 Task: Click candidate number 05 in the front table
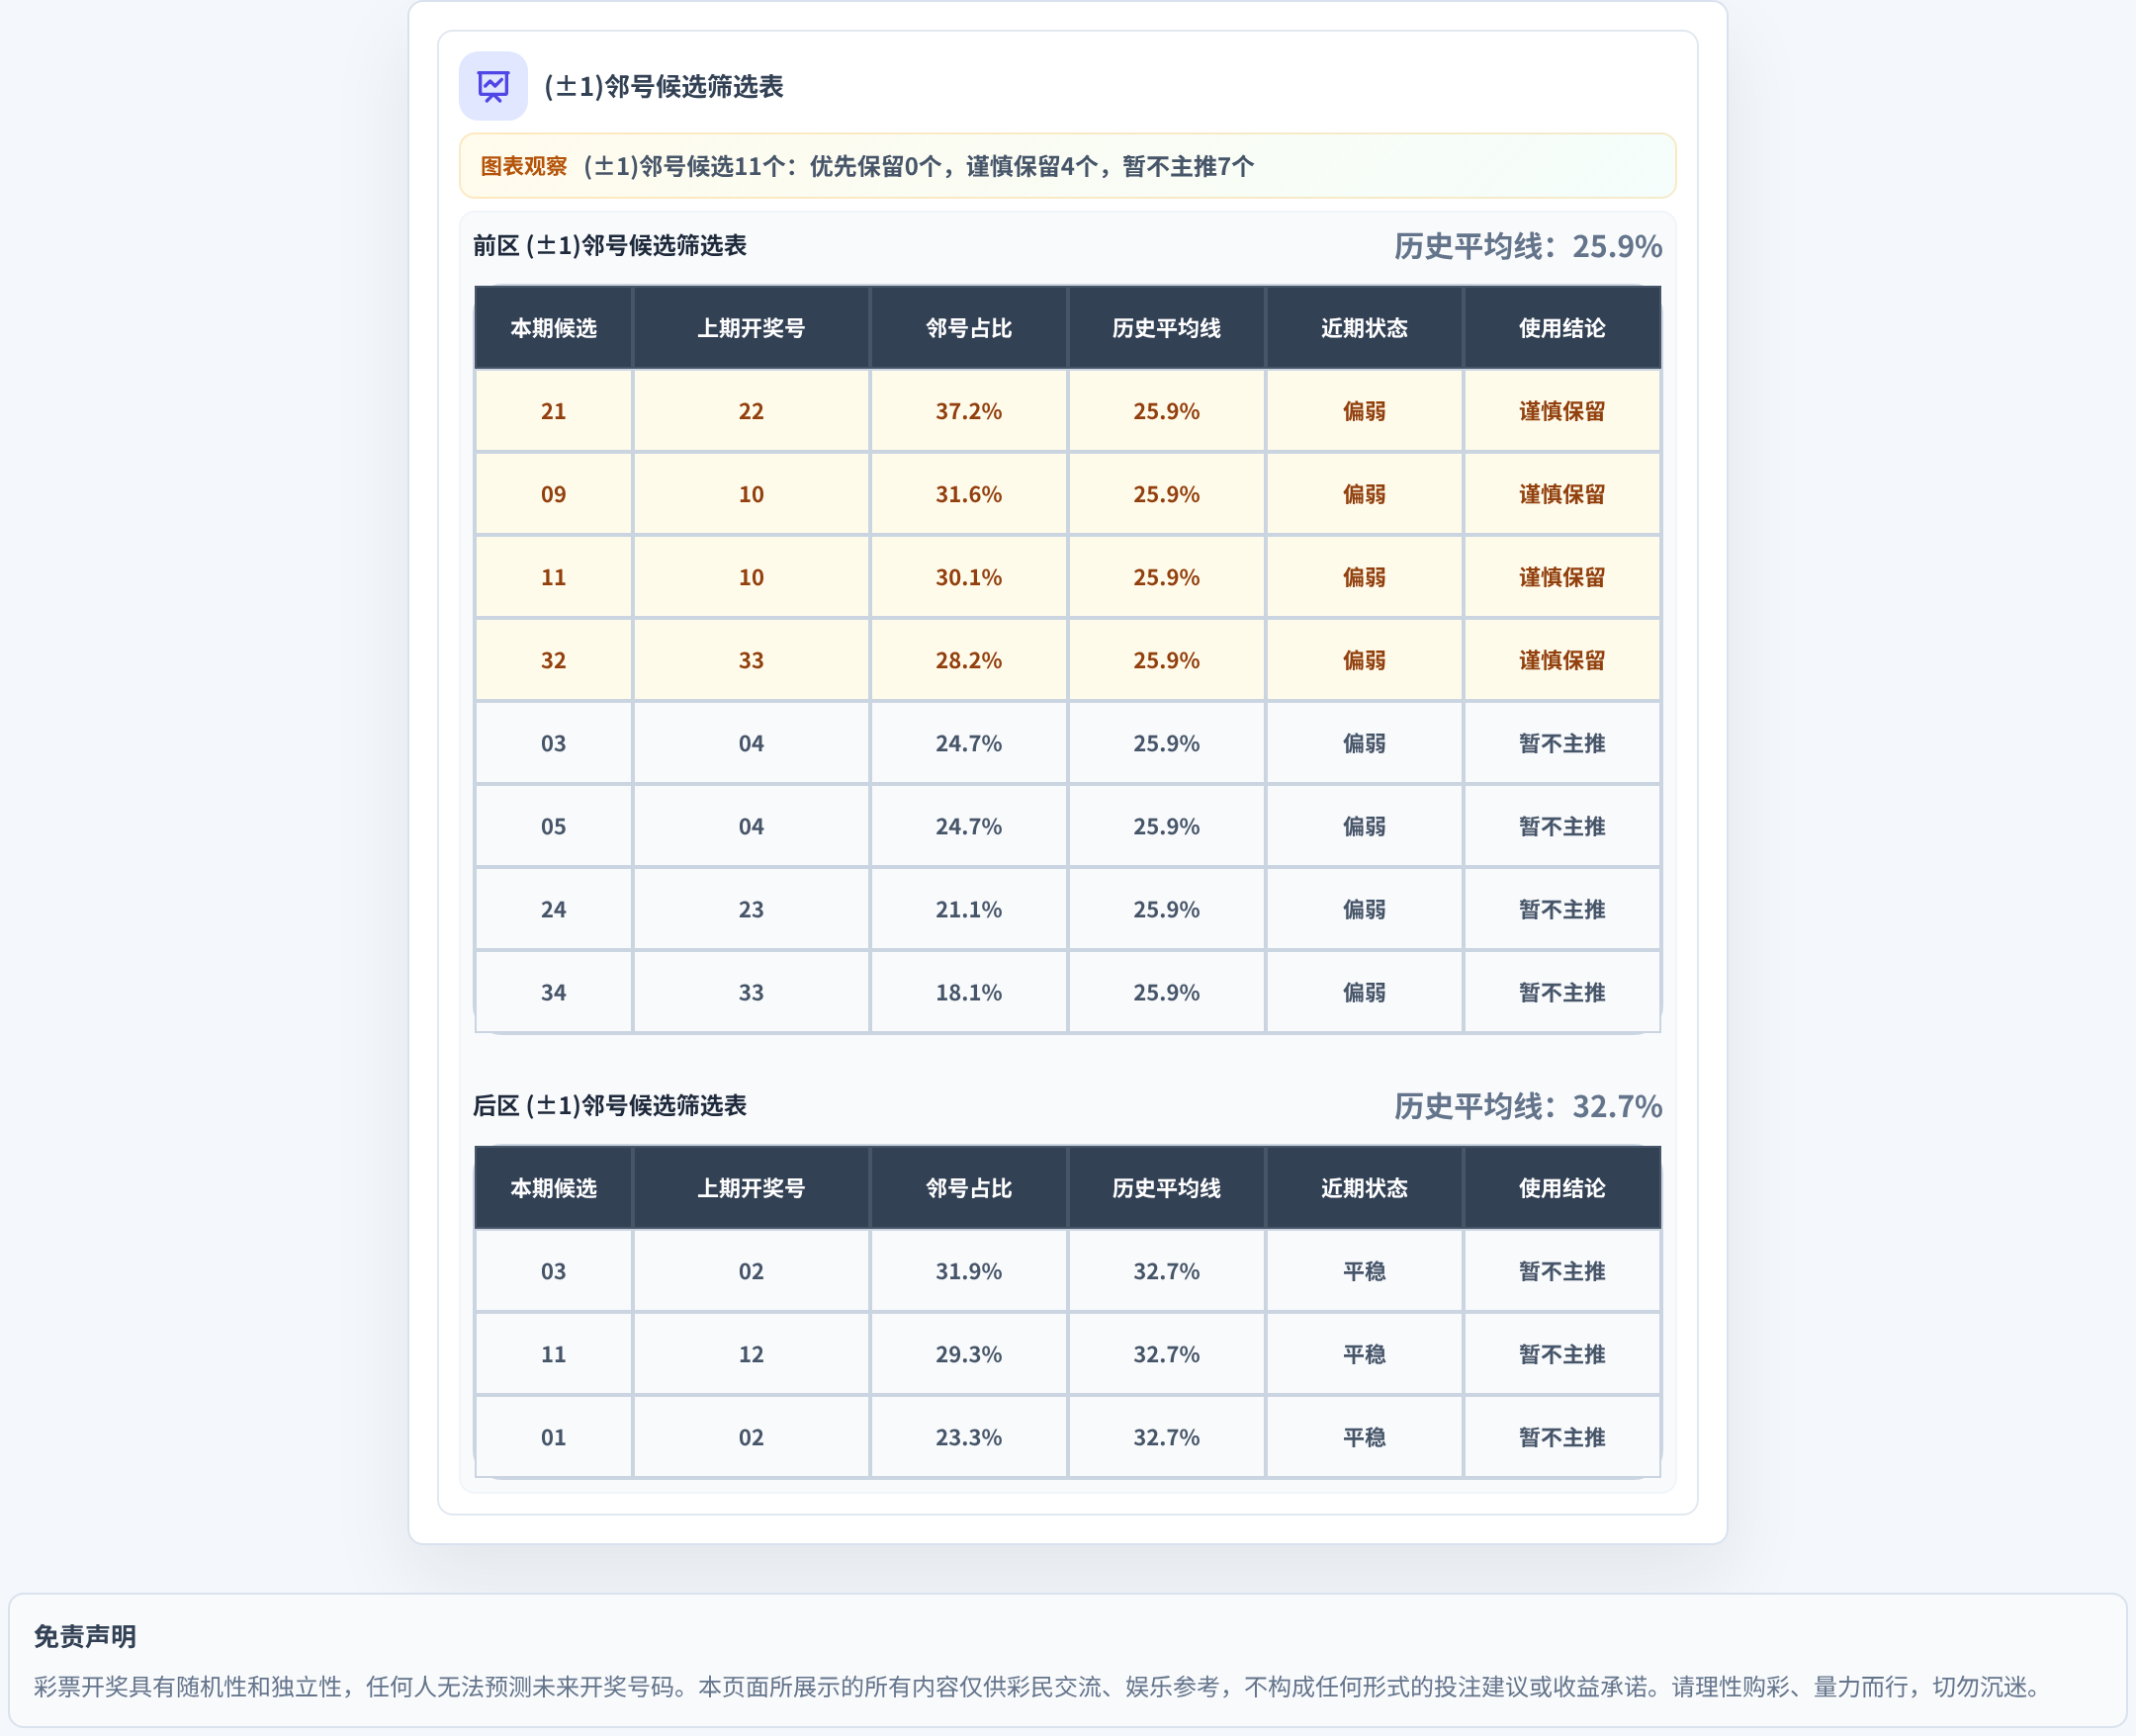553,826
